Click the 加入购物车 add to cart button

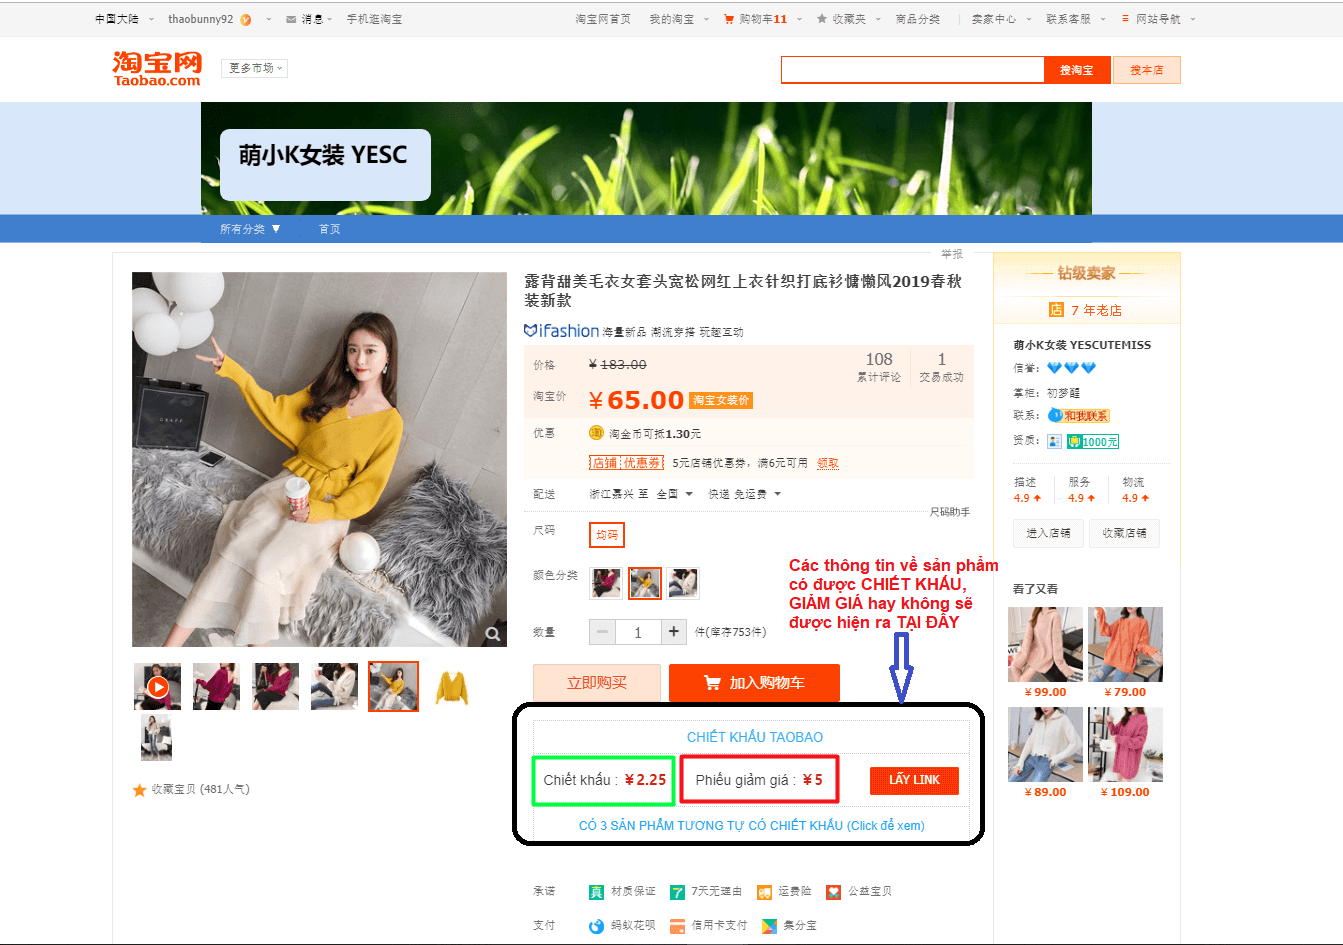coord(754,683)
